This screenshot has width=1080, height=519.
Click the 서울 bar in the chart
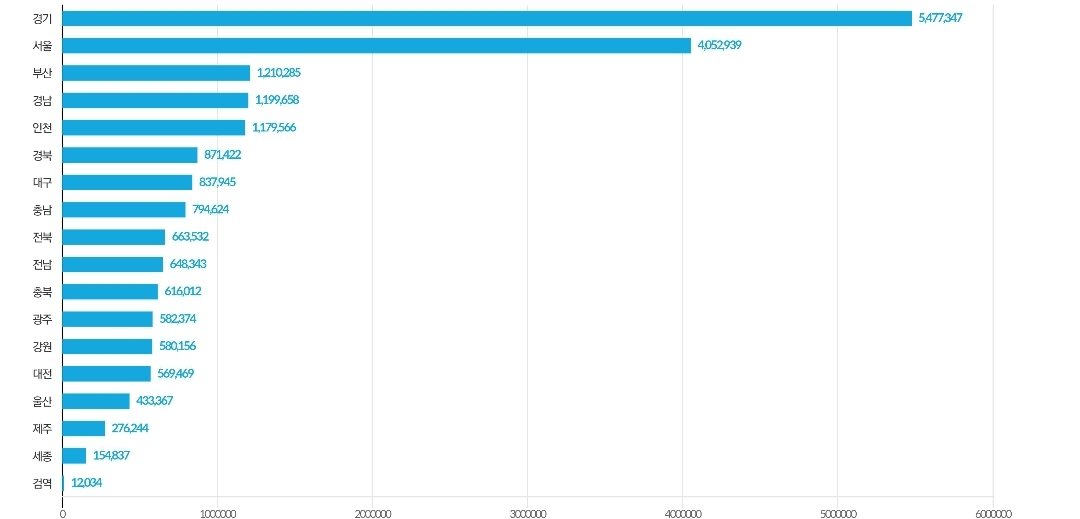(x=377, y=45)
